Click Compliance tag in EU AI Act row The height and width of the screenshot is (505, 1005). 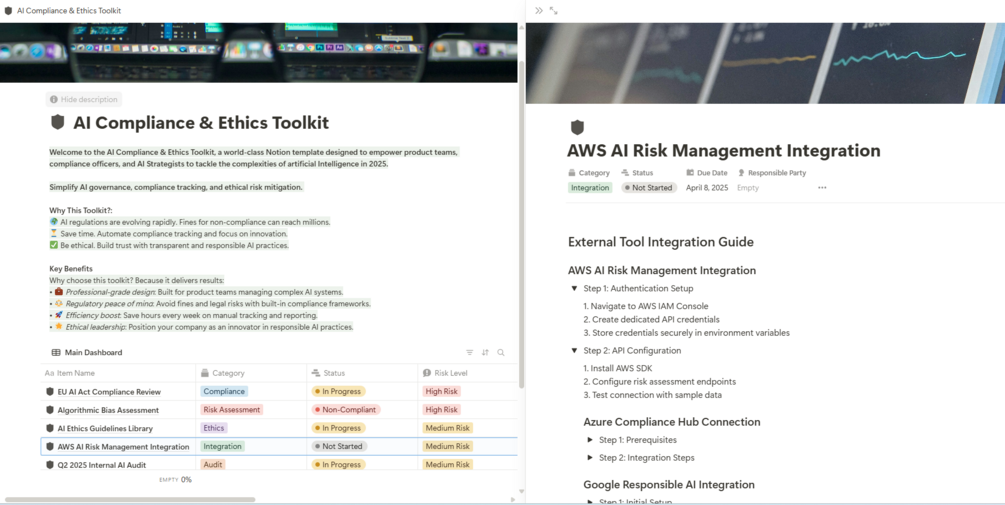[x=224, y=392]
